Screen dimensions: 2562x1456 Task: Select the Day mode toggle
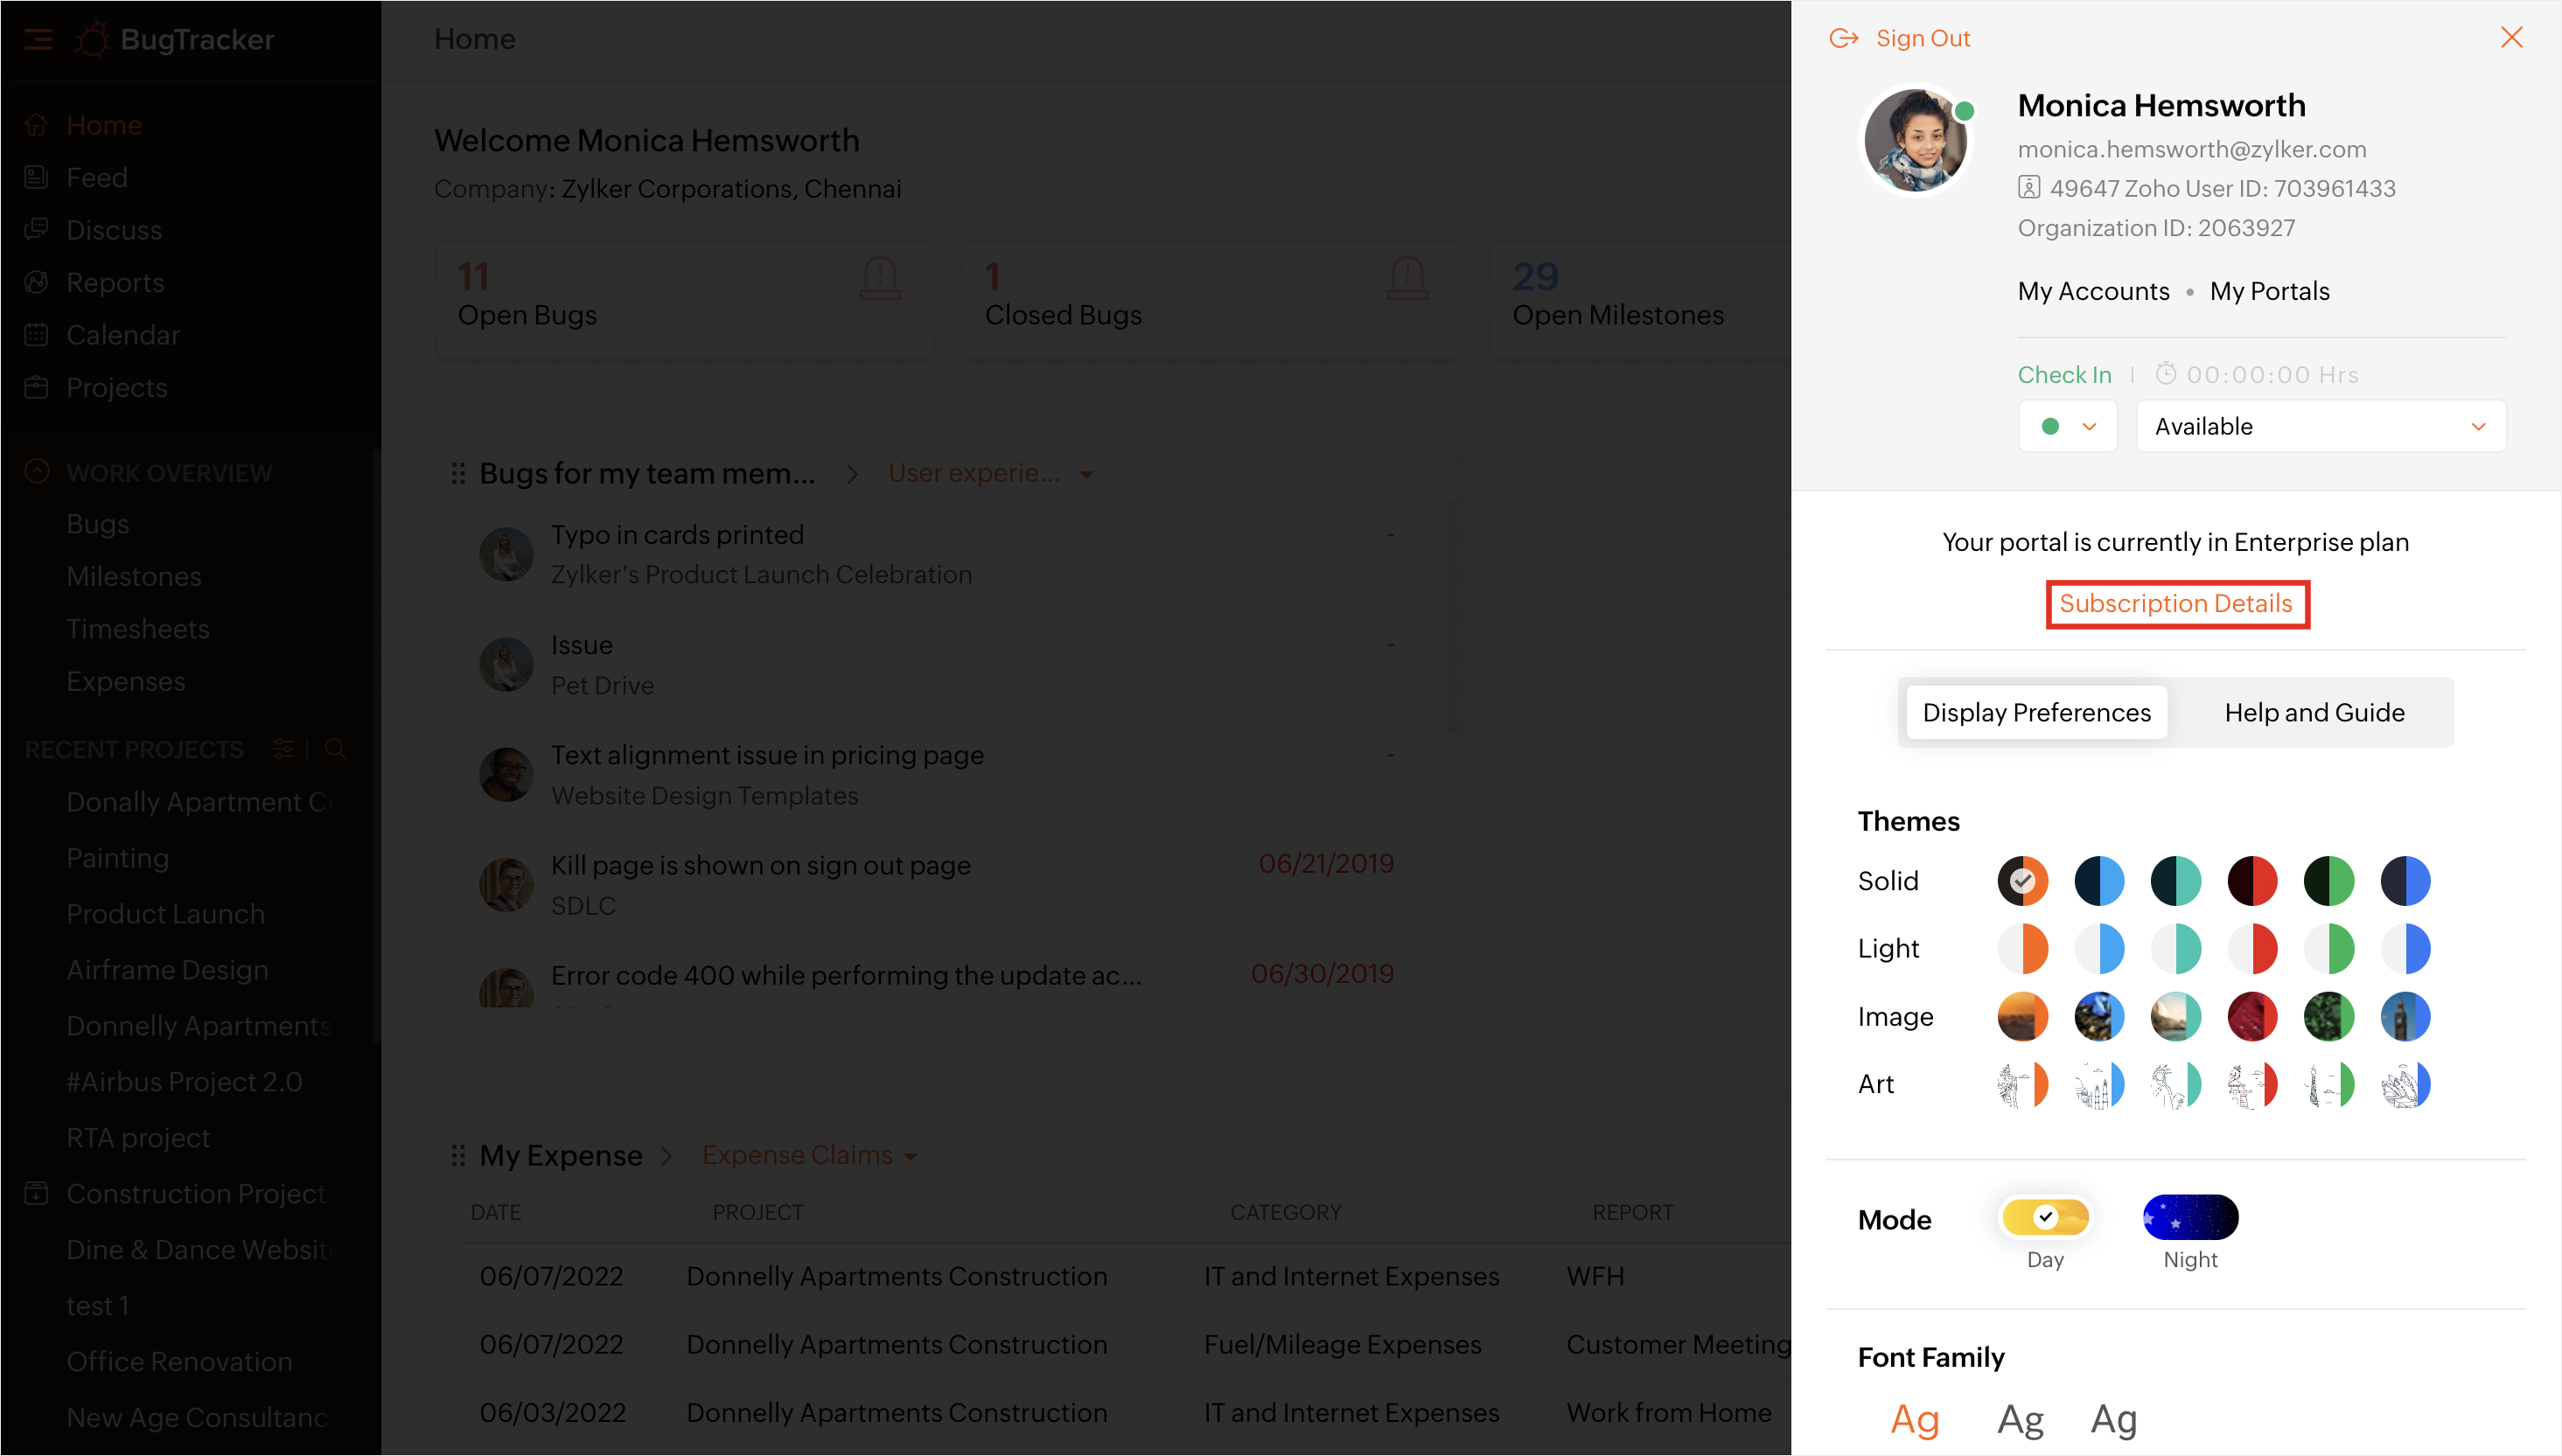point(2045,1217)
